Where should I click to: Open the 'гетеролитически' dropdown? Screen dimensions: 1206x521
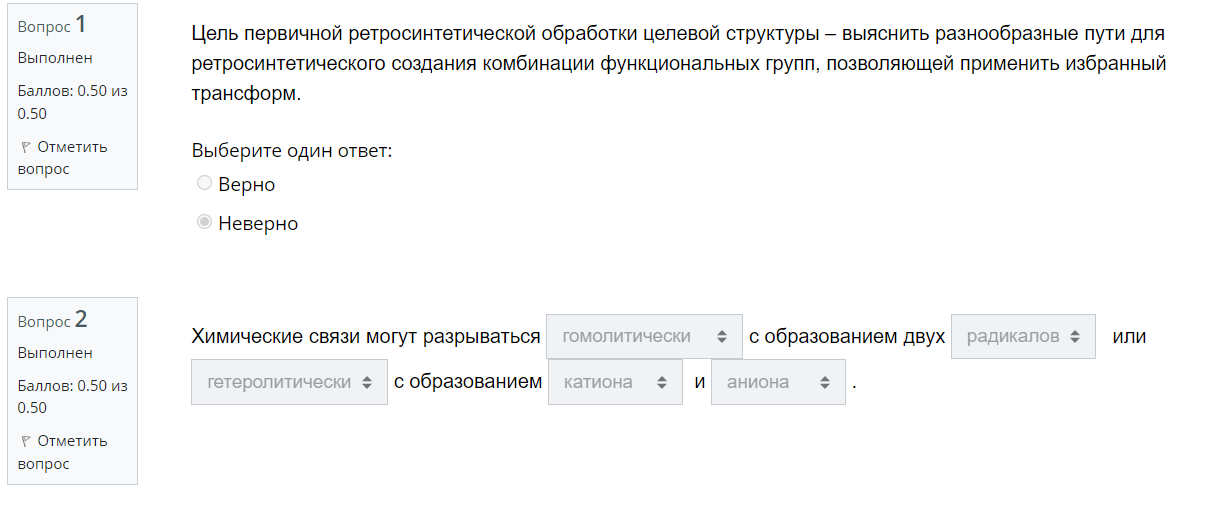pyautogui.click(x=289, y=382)
